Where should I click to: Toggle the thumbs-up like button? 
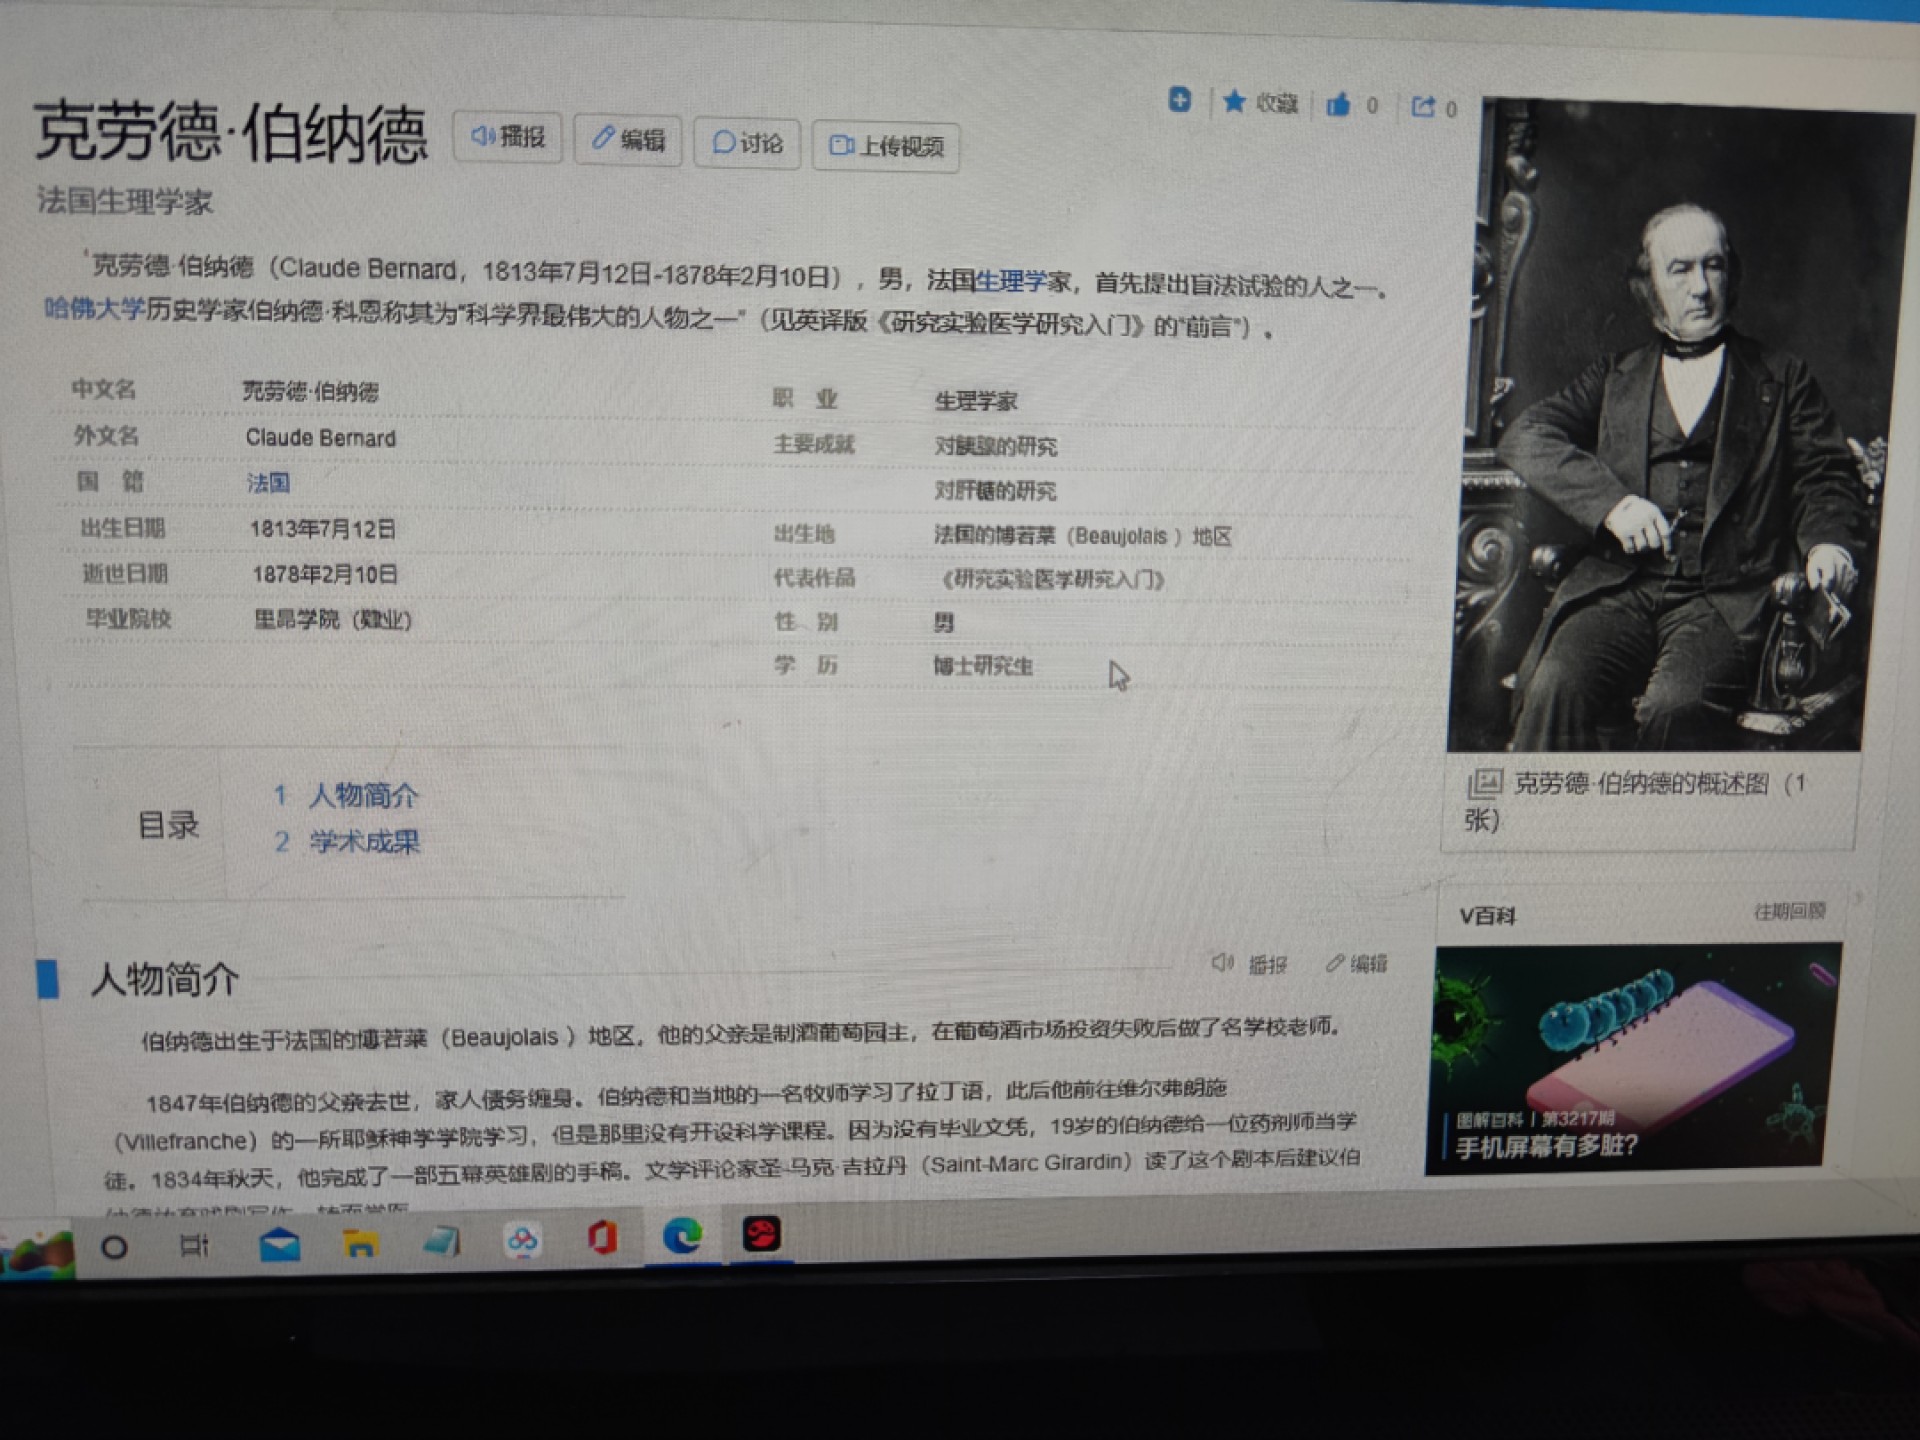tap(1338, 104)
